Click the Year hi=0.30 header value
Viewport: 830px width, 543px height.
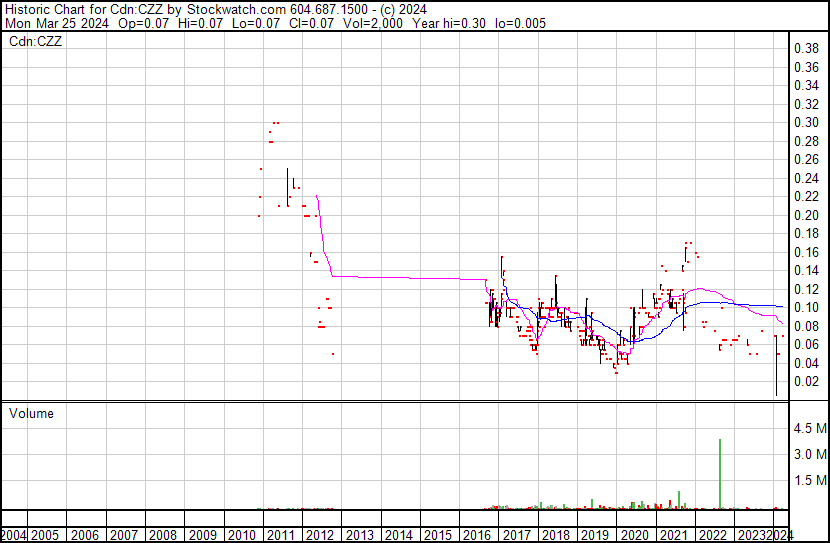pyautogui.click(x=449, y=23)
